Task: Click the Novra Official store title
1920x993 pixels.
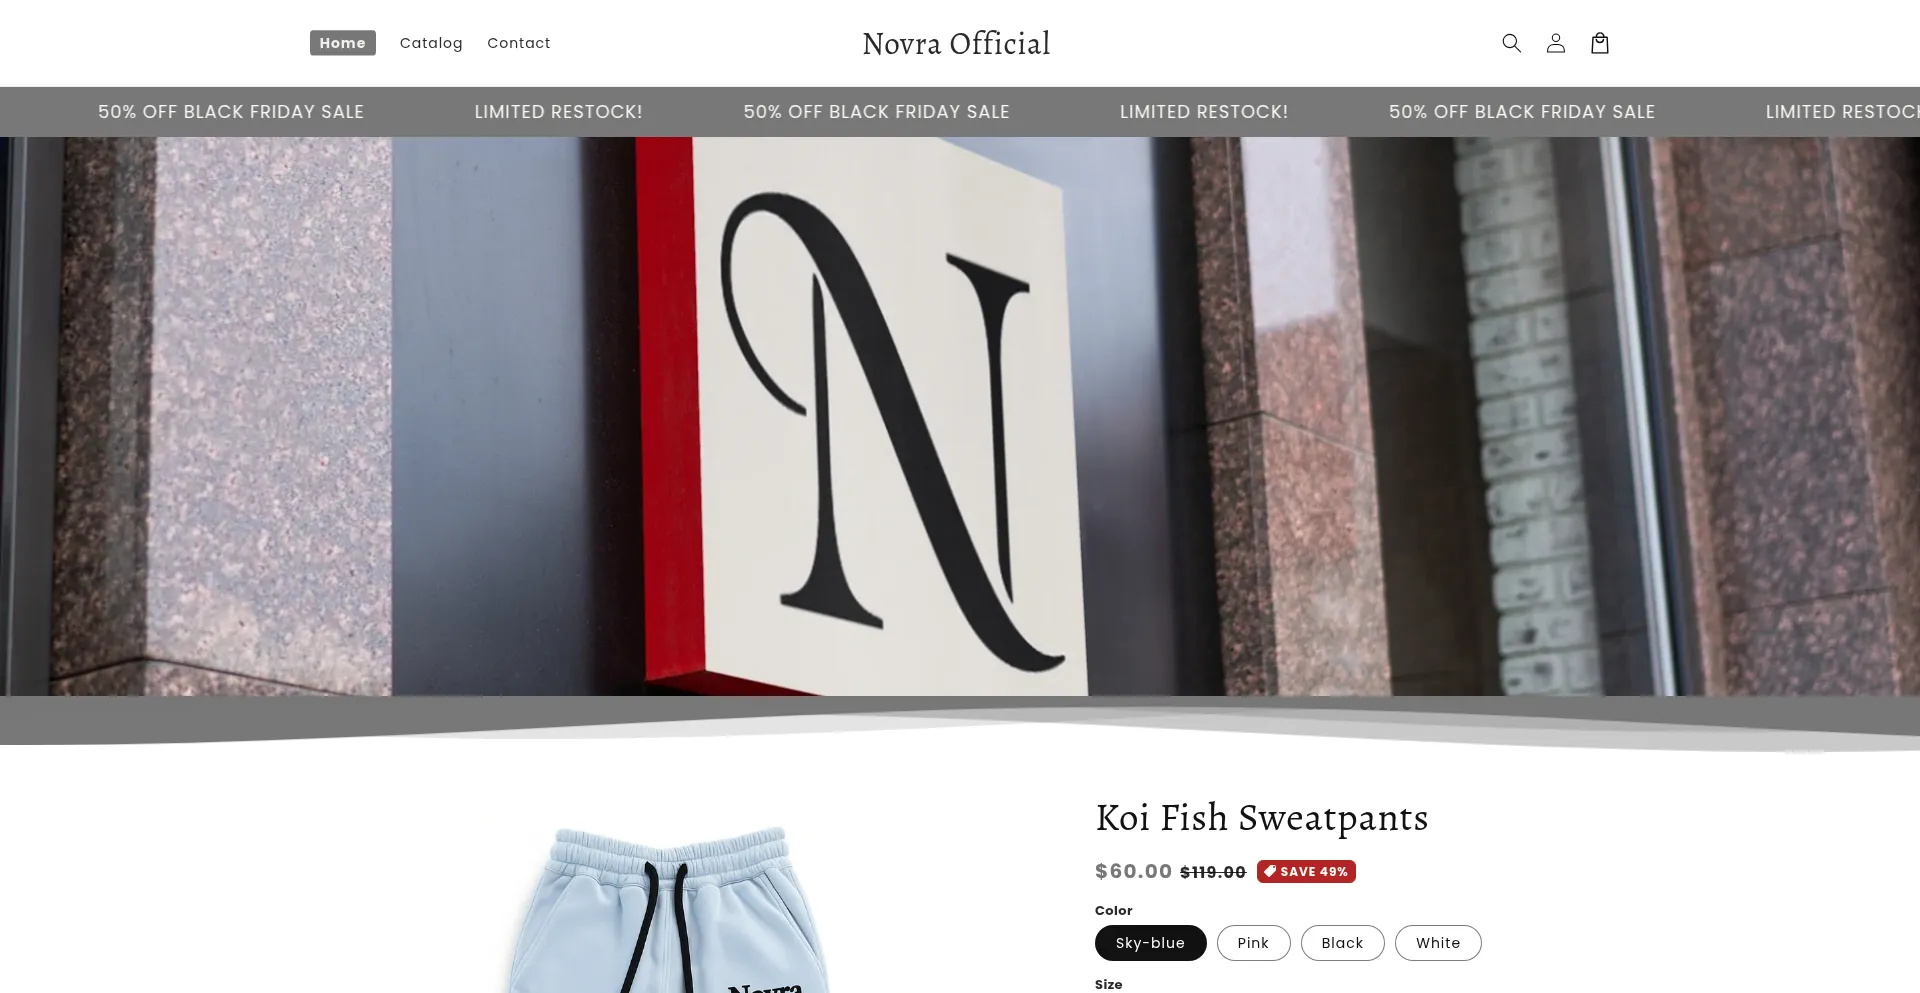Action: point(956,43)
